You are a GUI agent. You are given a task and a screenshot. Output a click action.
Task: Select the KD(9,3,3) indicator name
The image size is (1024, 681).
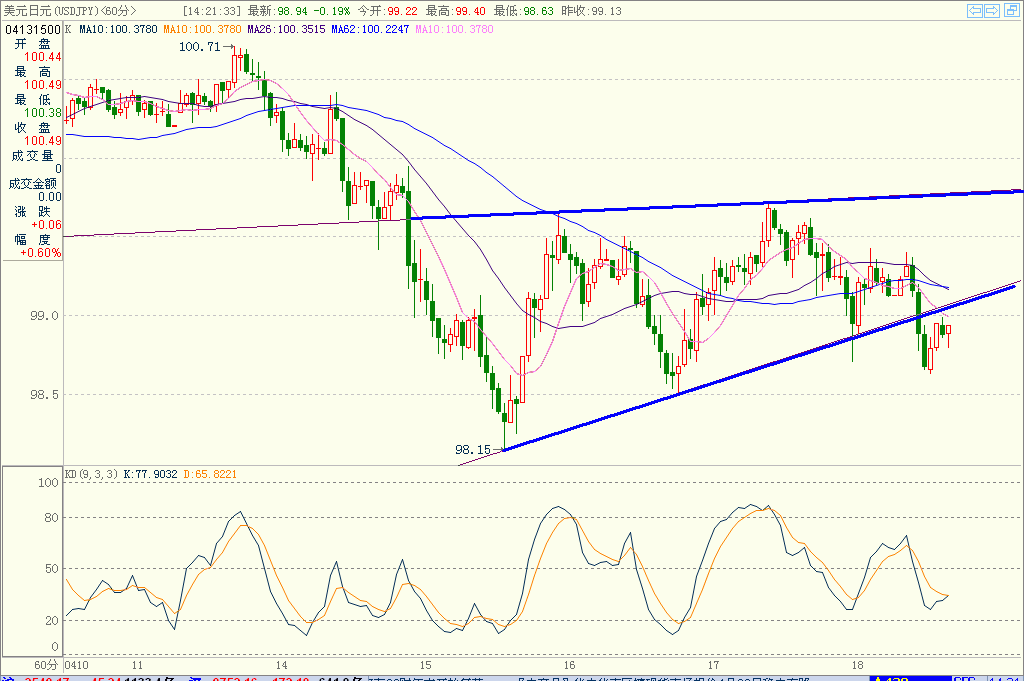pos(91,474)
